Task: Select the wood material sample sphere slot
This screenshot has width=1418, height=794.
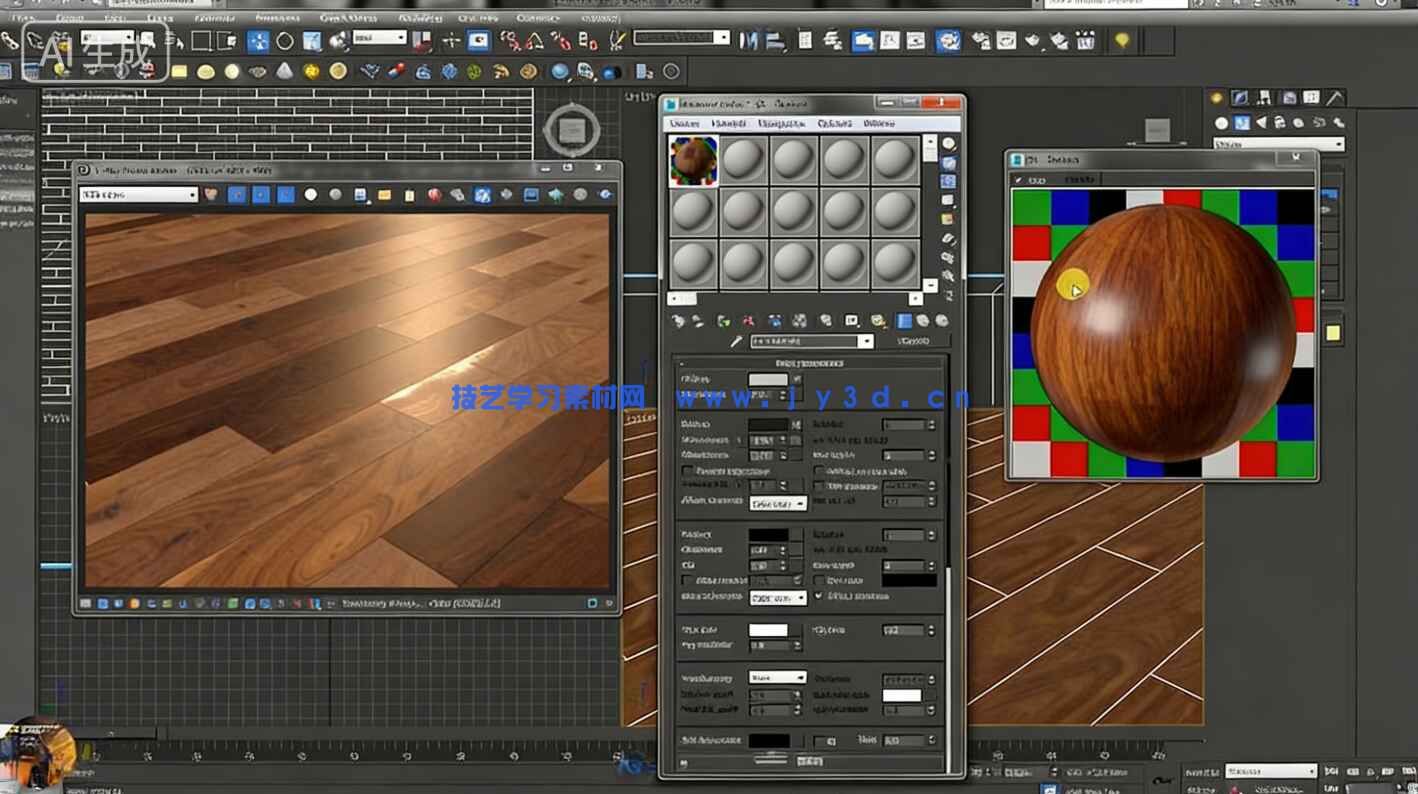Action: (692, 160)
